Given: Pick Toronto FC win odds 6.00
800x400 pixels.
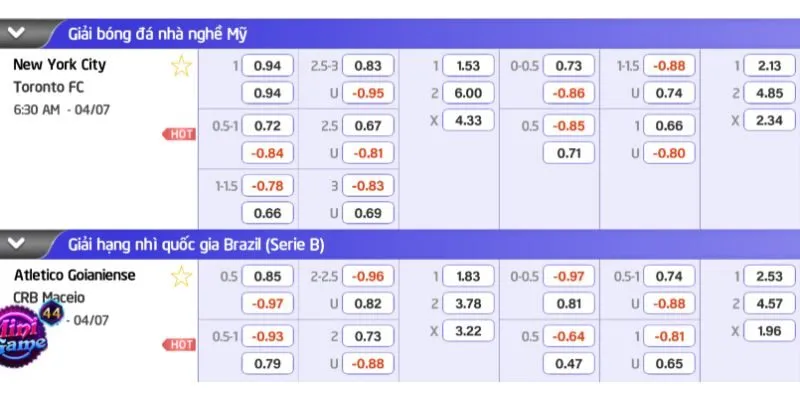Looking at the screenshot, I should tap(468, 93).
